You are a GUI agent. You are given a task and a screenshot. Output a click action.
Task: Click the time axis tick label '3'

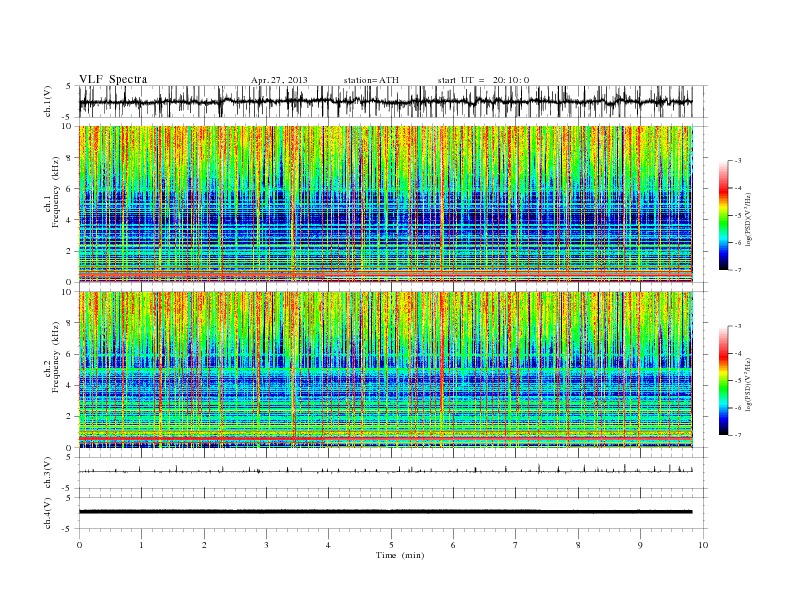267,545
